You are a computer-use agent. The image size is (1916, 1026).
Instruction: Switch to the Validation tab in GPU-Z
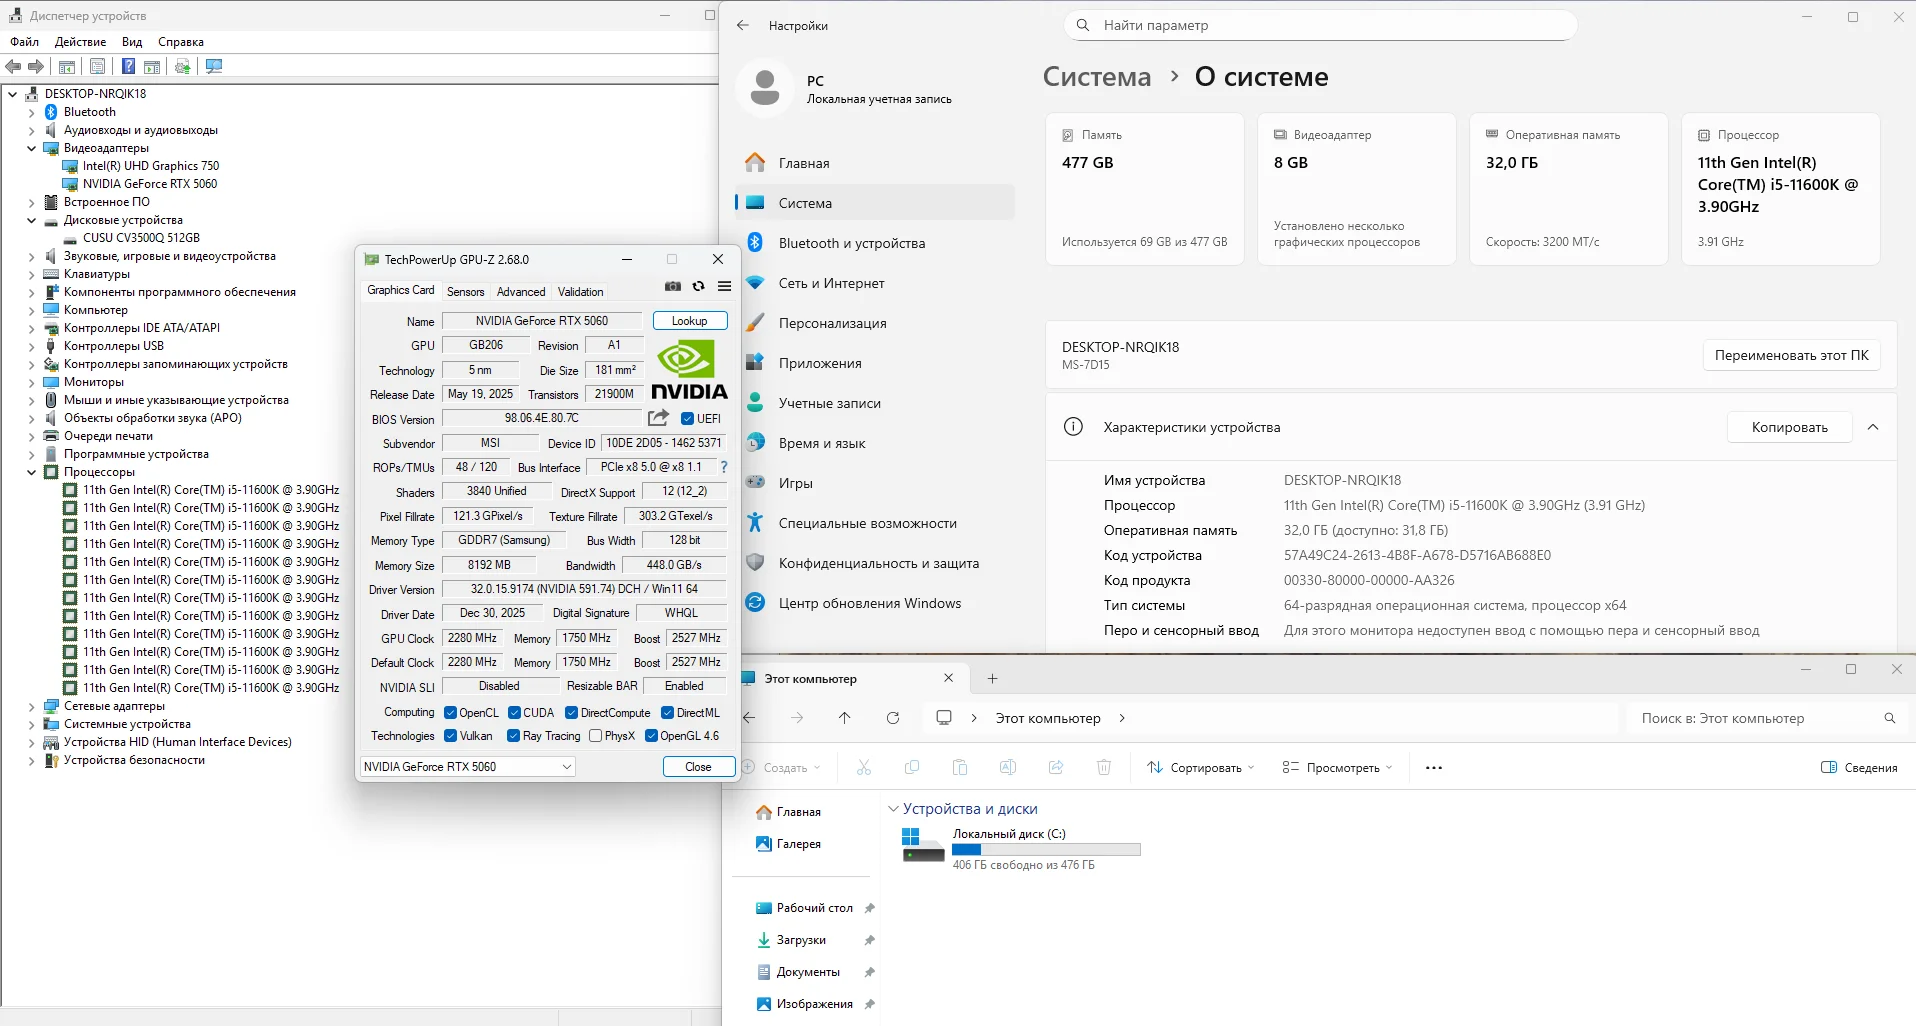point(580,292)
